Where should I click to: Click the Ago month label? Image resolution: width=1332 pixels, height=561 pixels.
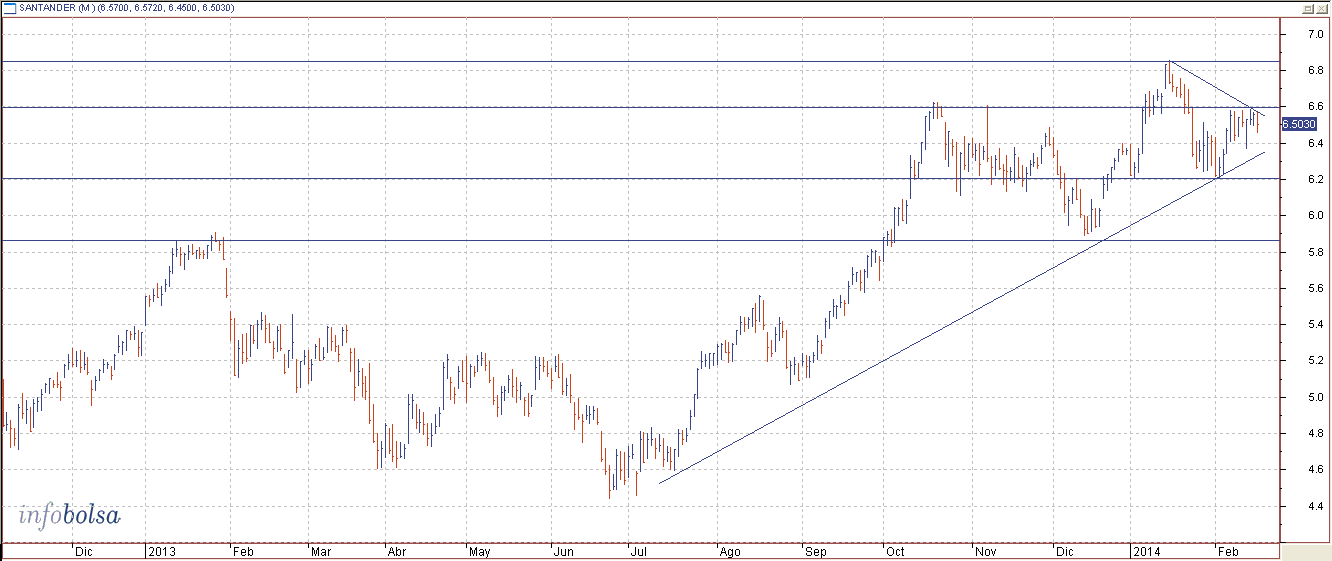click(x=730, y=551)
